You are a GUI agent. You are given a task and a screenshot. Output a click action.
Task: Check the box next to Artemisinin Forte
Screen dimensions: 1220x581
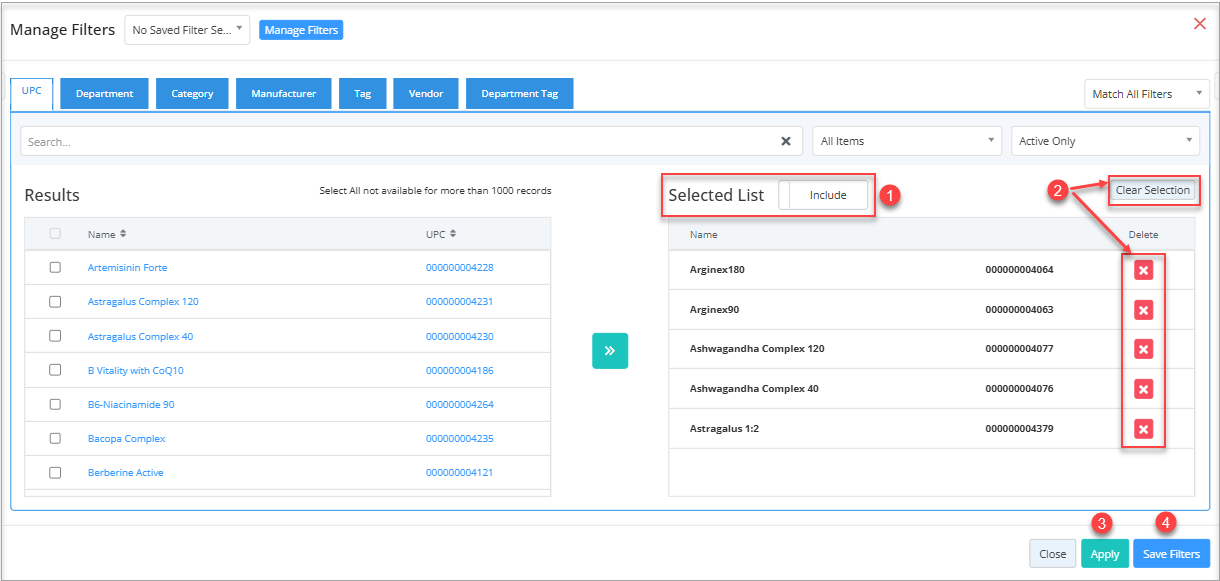click(55, 267)
